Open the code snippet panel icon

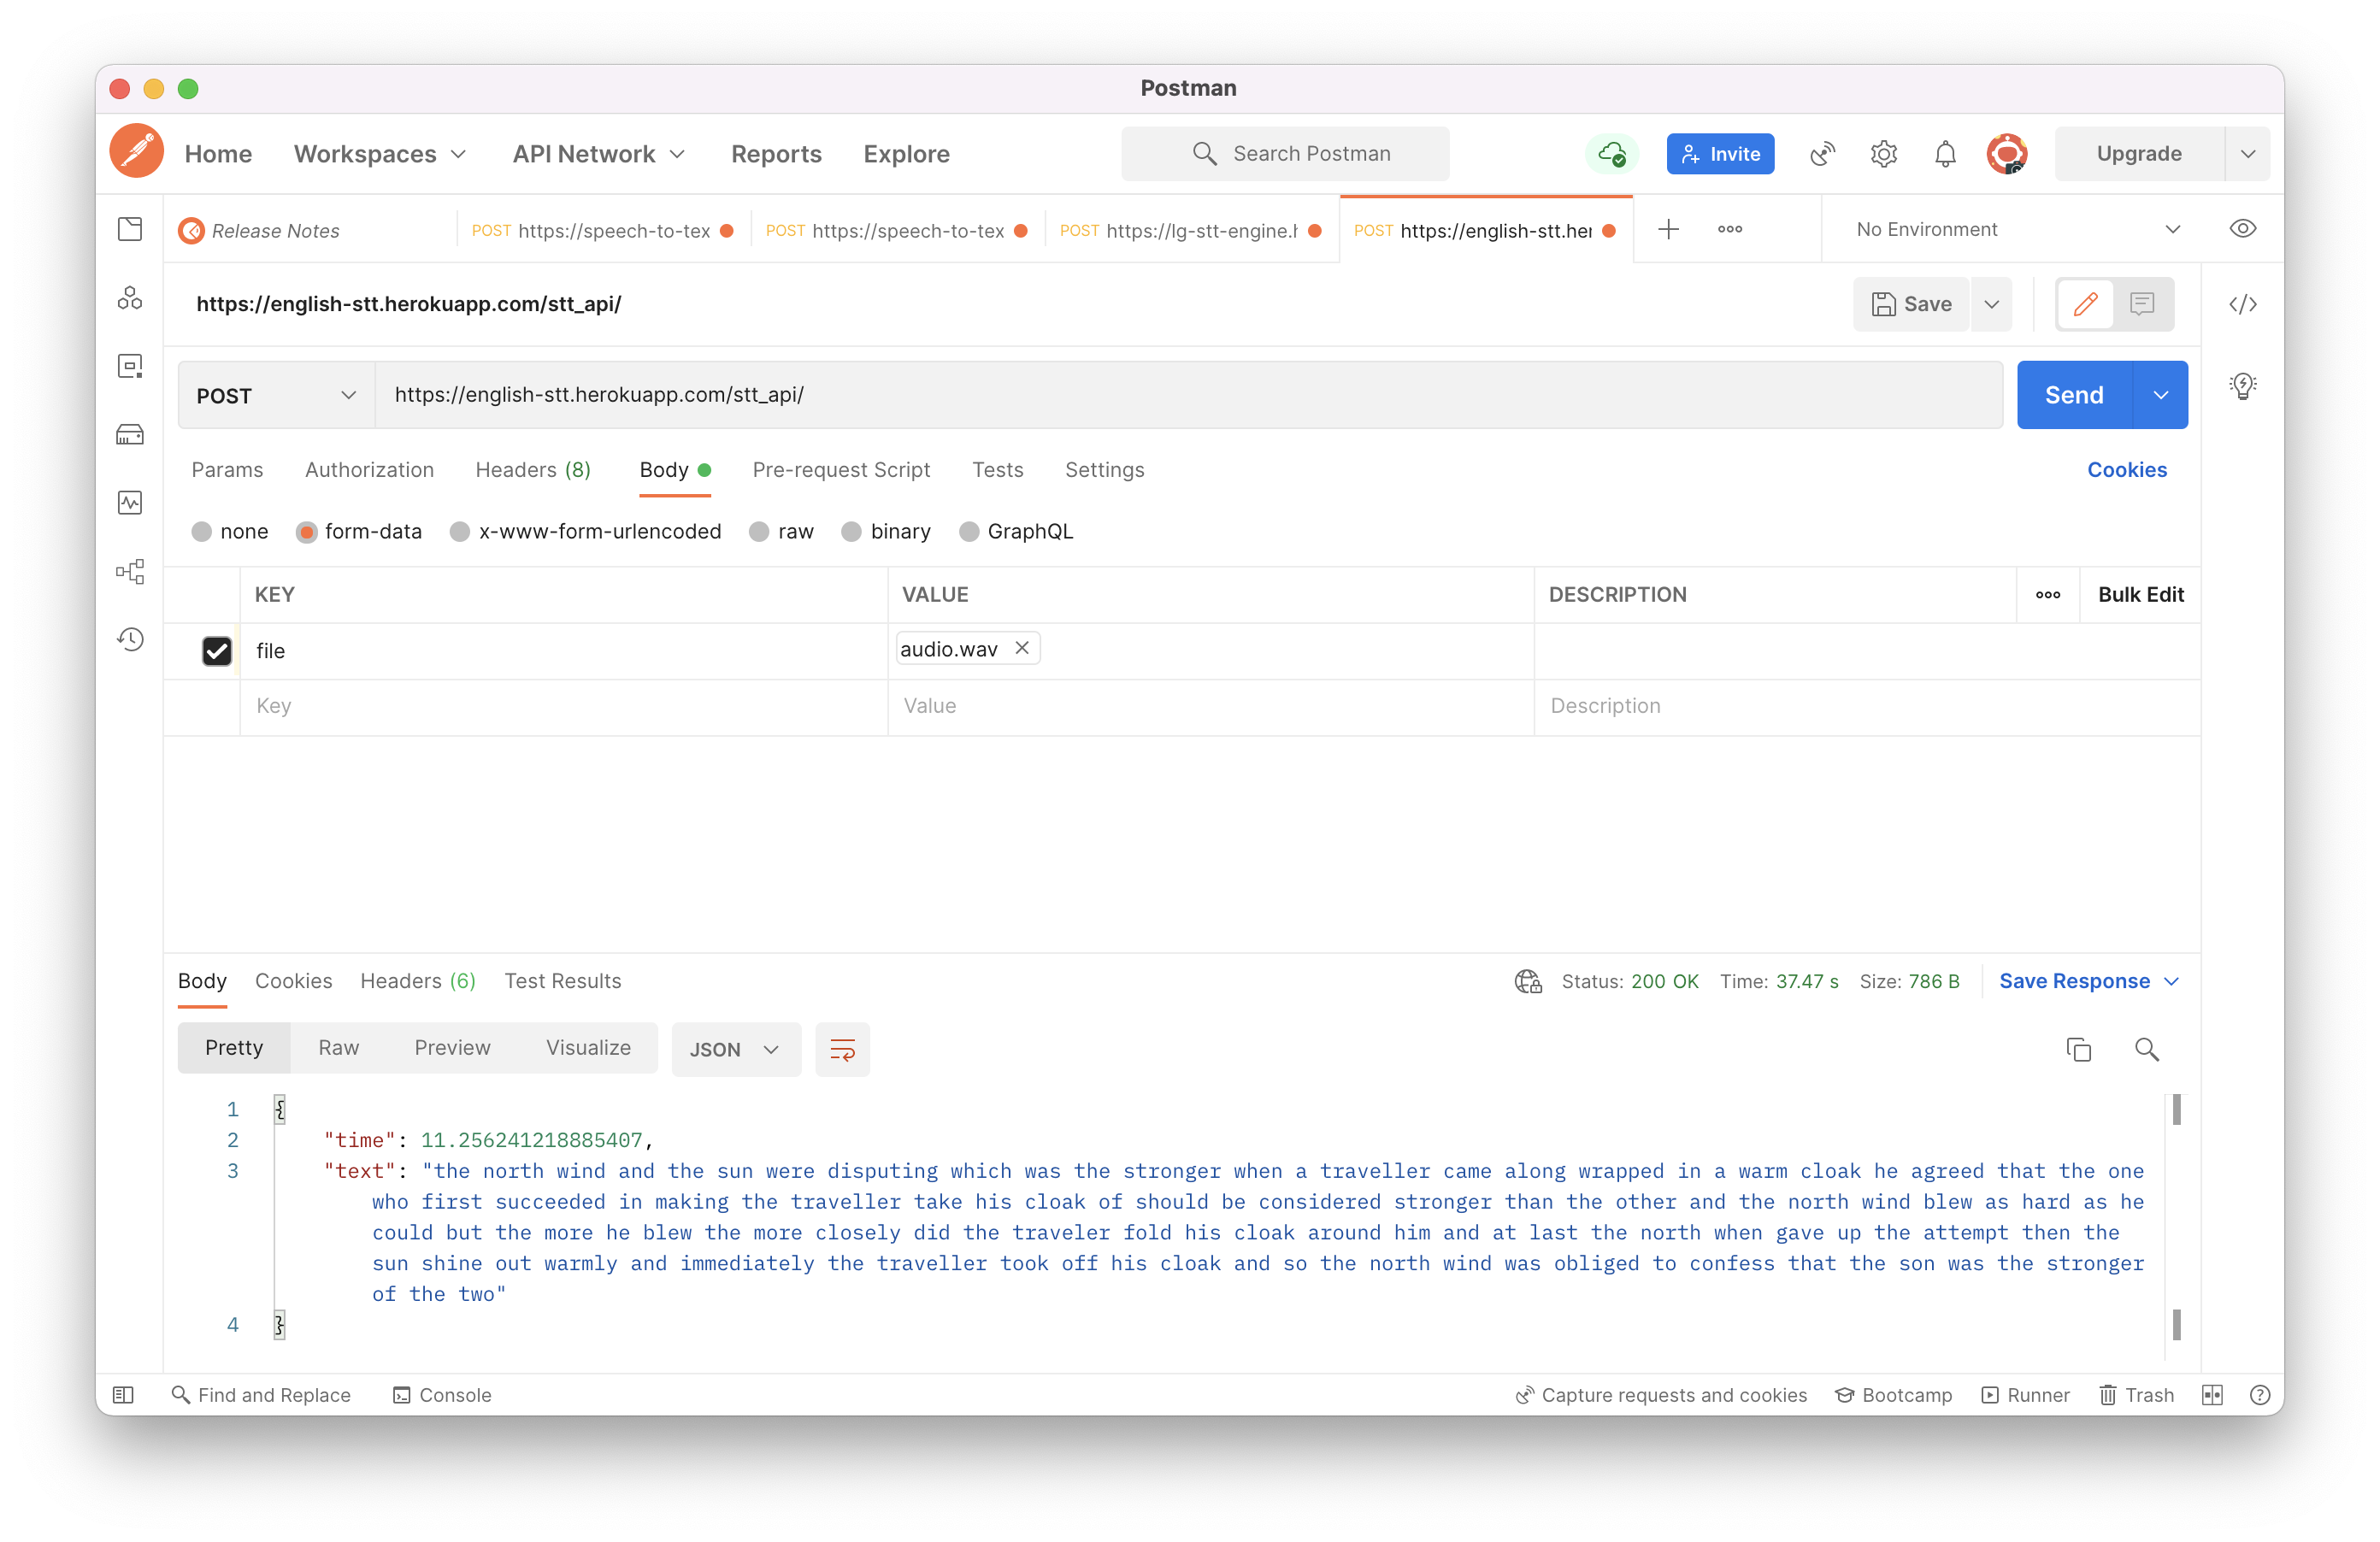click(2243, 304)
